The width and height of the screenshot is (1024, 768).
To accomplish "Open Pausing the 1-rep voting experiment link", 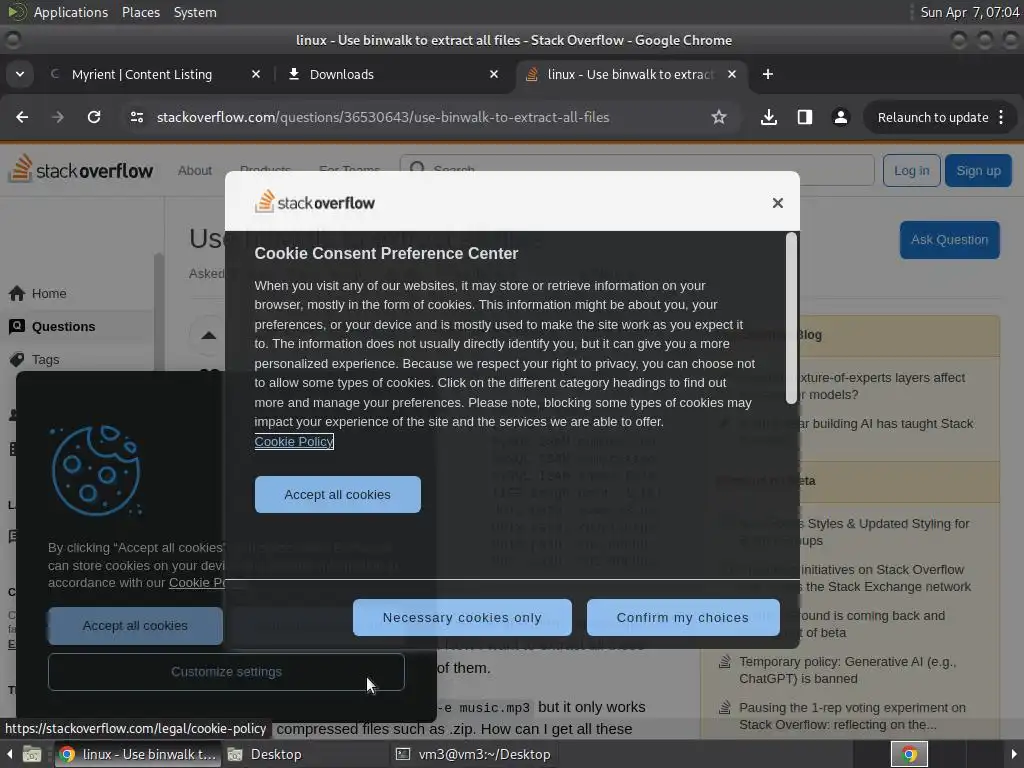I will coord(852,716).
